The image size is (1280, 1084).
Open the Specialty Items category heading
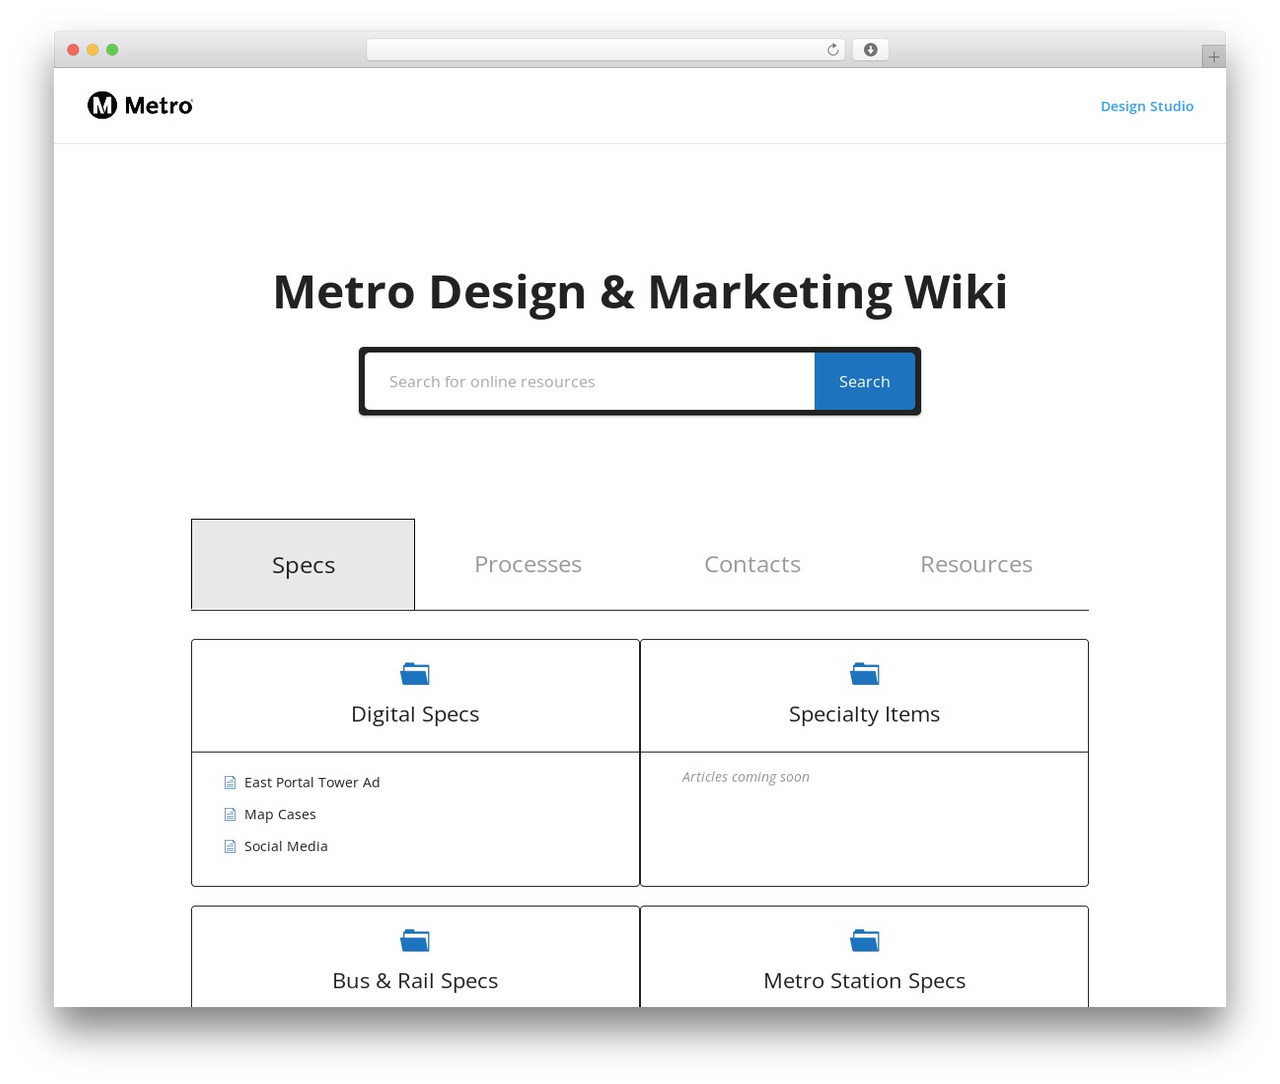865,714
